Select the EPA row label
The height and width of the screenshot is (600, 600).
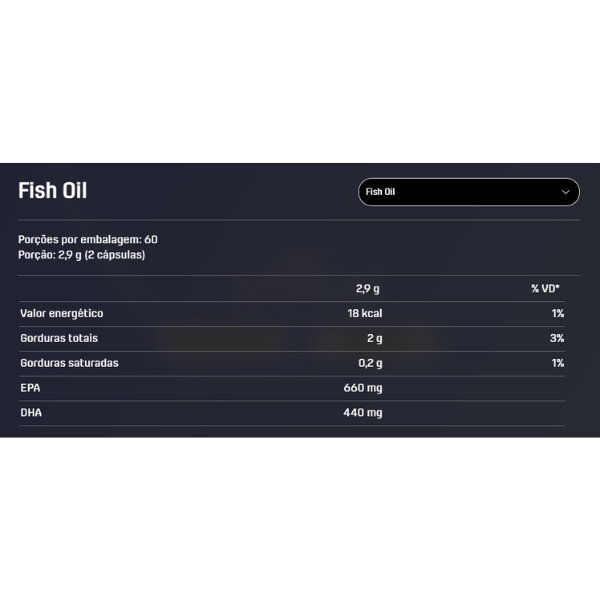click(x=30, y=388)
